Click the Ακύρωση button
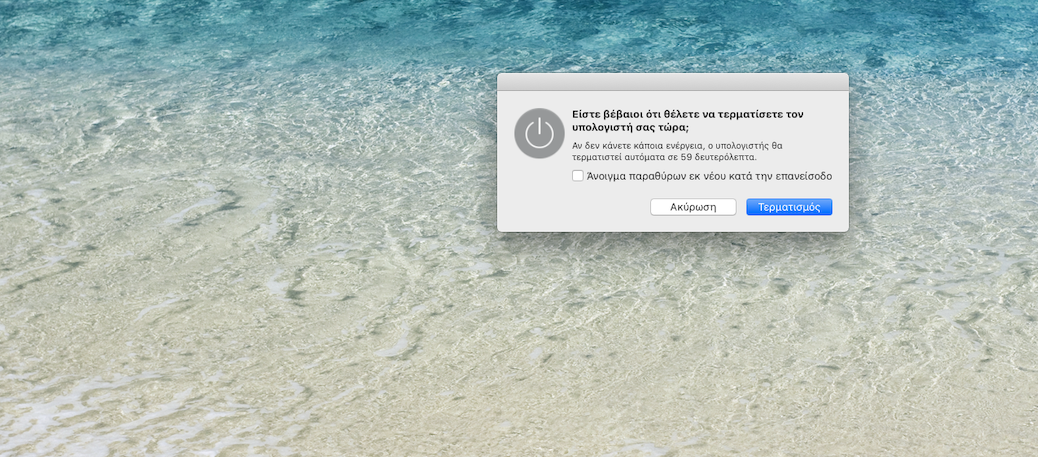The image size is (1038, 457). click(693, 207)
